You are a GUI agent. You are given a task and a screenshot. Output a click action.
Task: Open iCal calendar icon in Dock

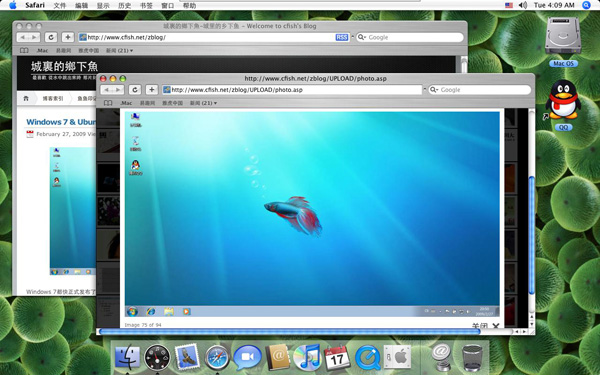337,357
